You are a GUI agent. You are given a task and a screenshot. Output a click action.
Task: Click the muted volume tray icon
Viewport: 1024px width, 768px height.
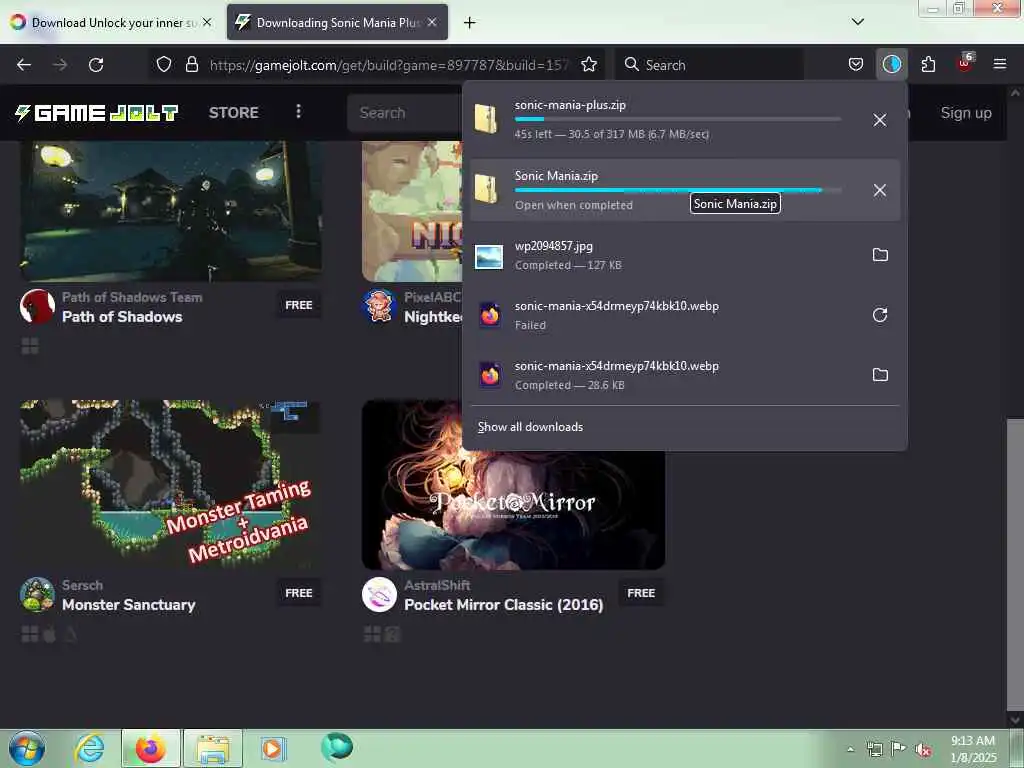click(923, 750)
